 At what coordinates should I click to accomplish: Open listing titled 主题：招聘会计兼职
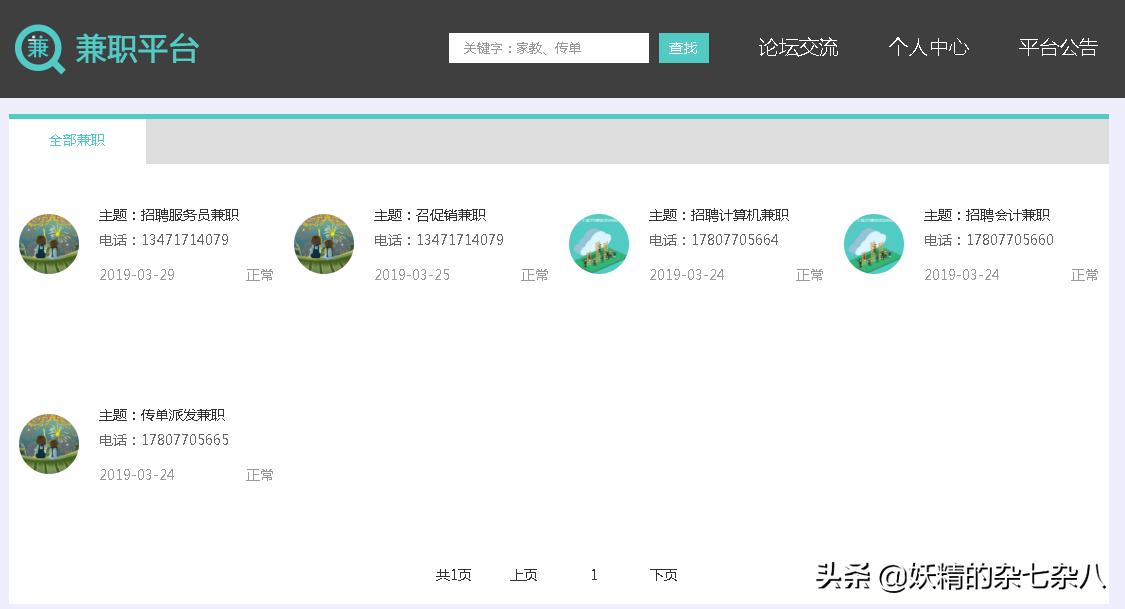(986, 214)
